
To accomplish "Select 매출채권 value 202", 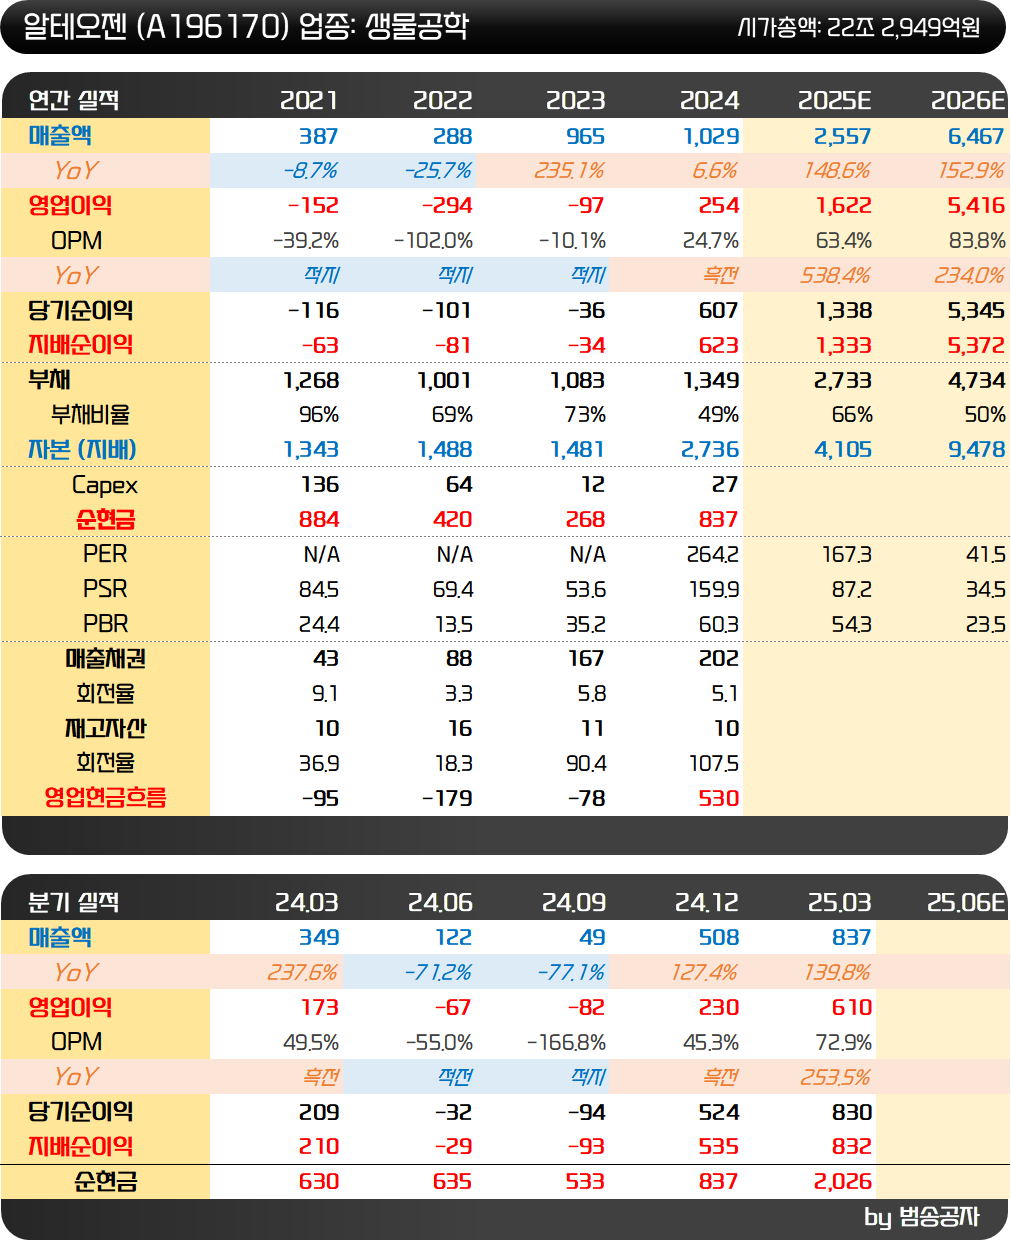I will (719, 659).
